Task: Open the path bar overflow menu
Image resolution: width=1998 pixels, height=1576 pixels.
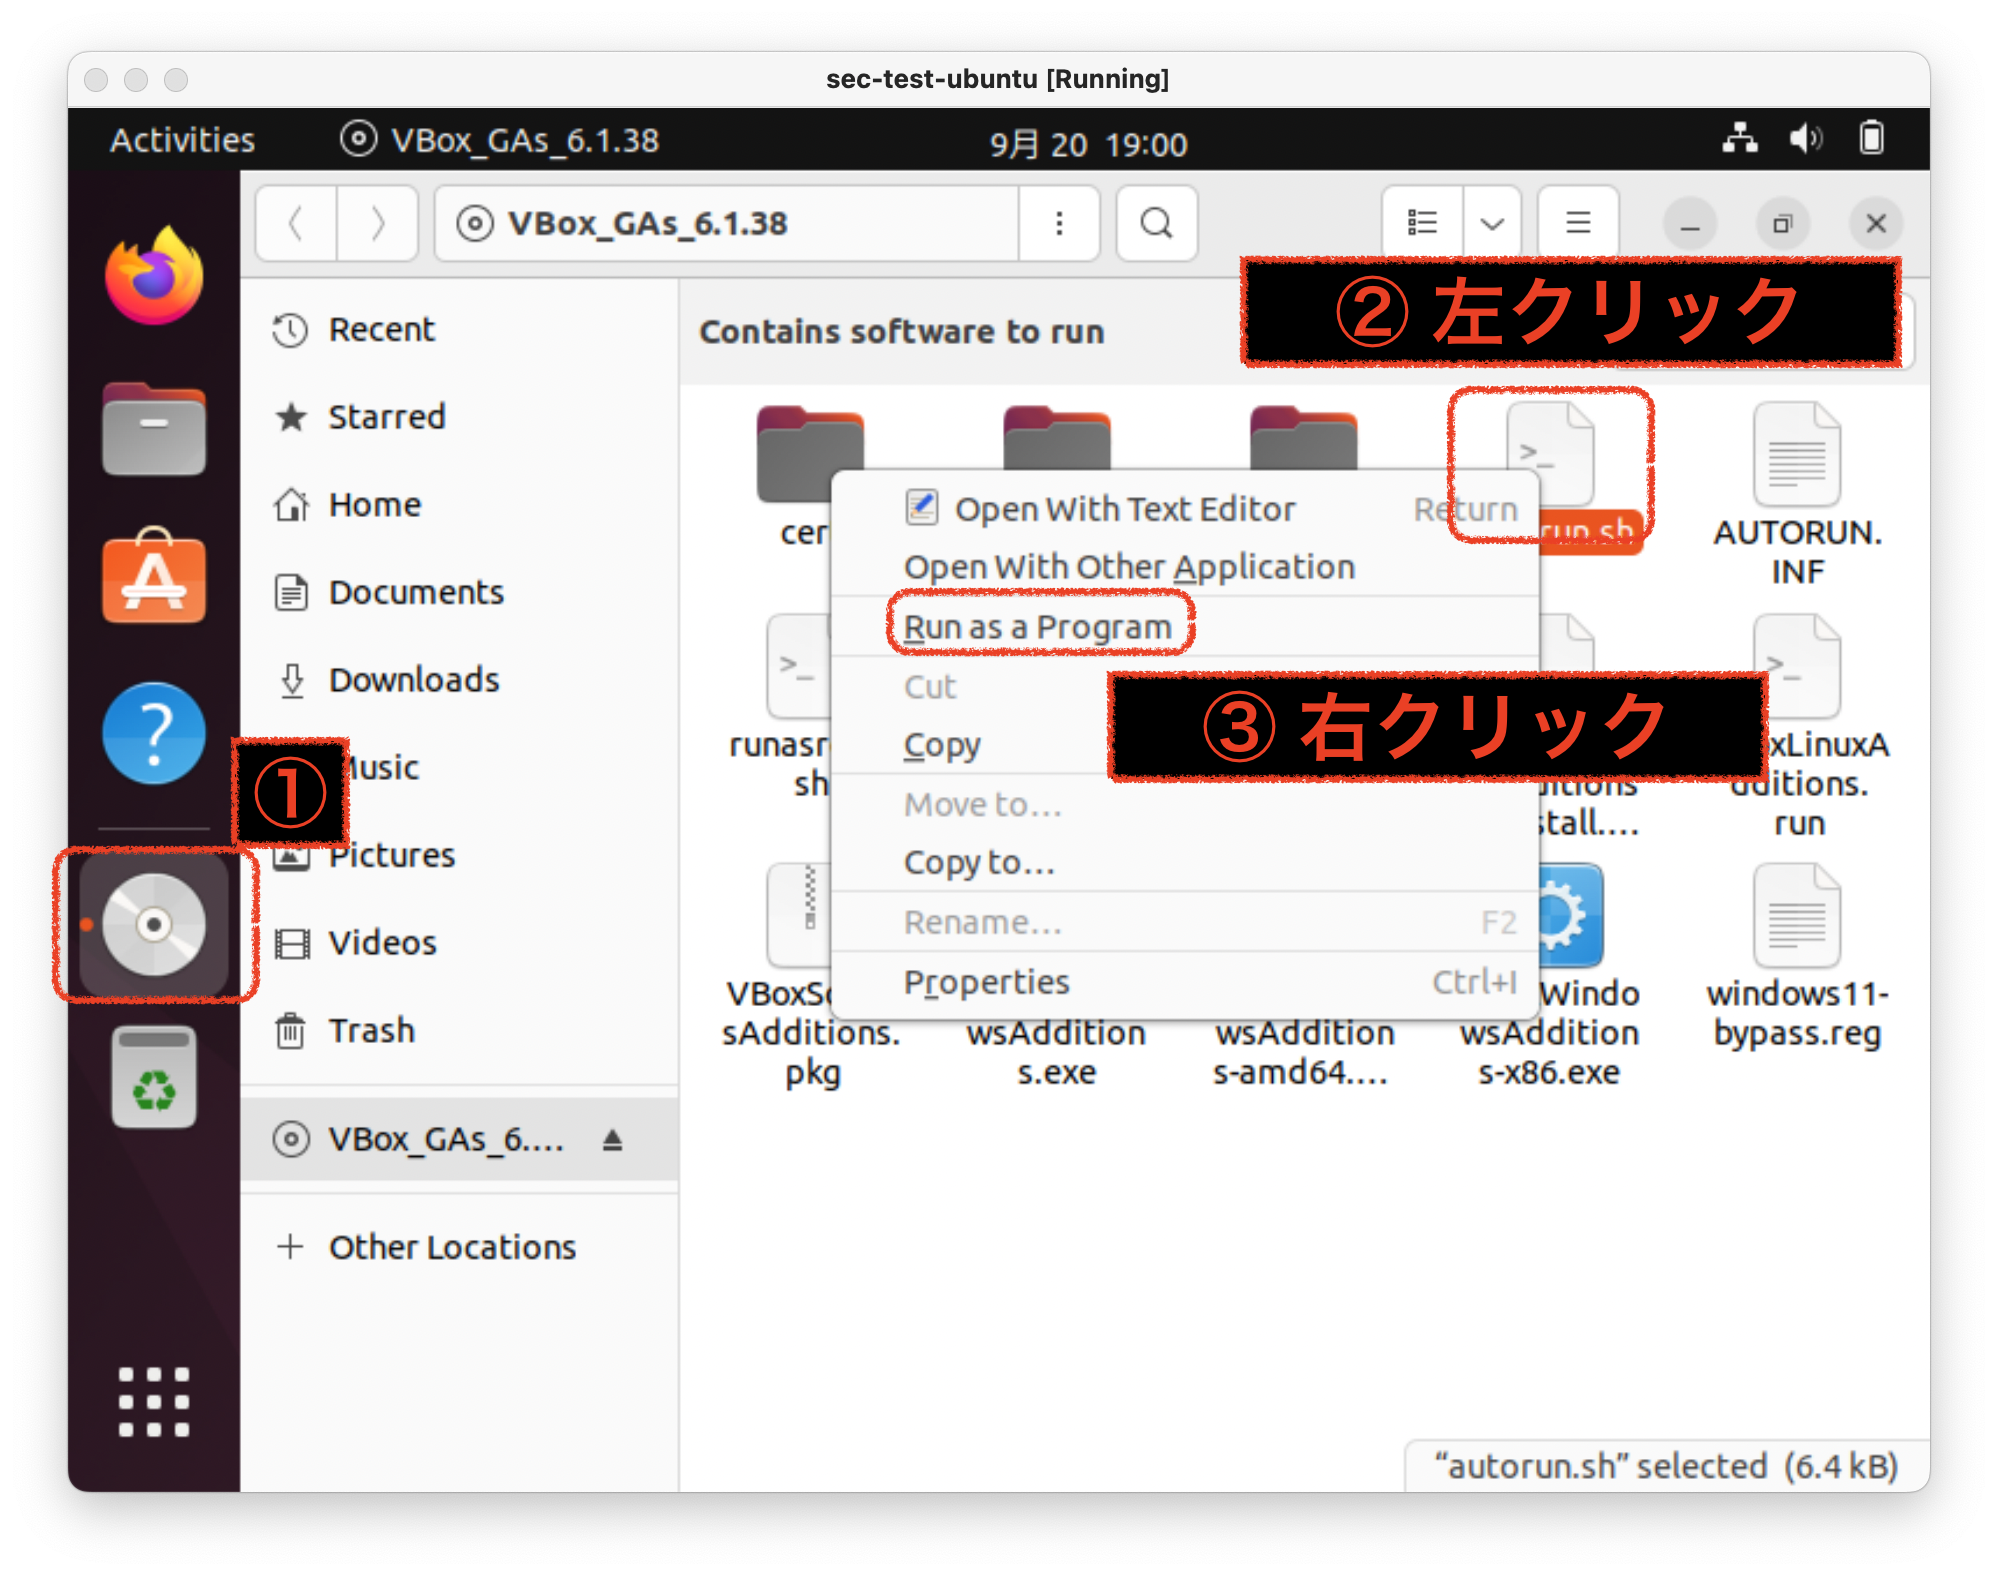Action: pos(1058,223)
